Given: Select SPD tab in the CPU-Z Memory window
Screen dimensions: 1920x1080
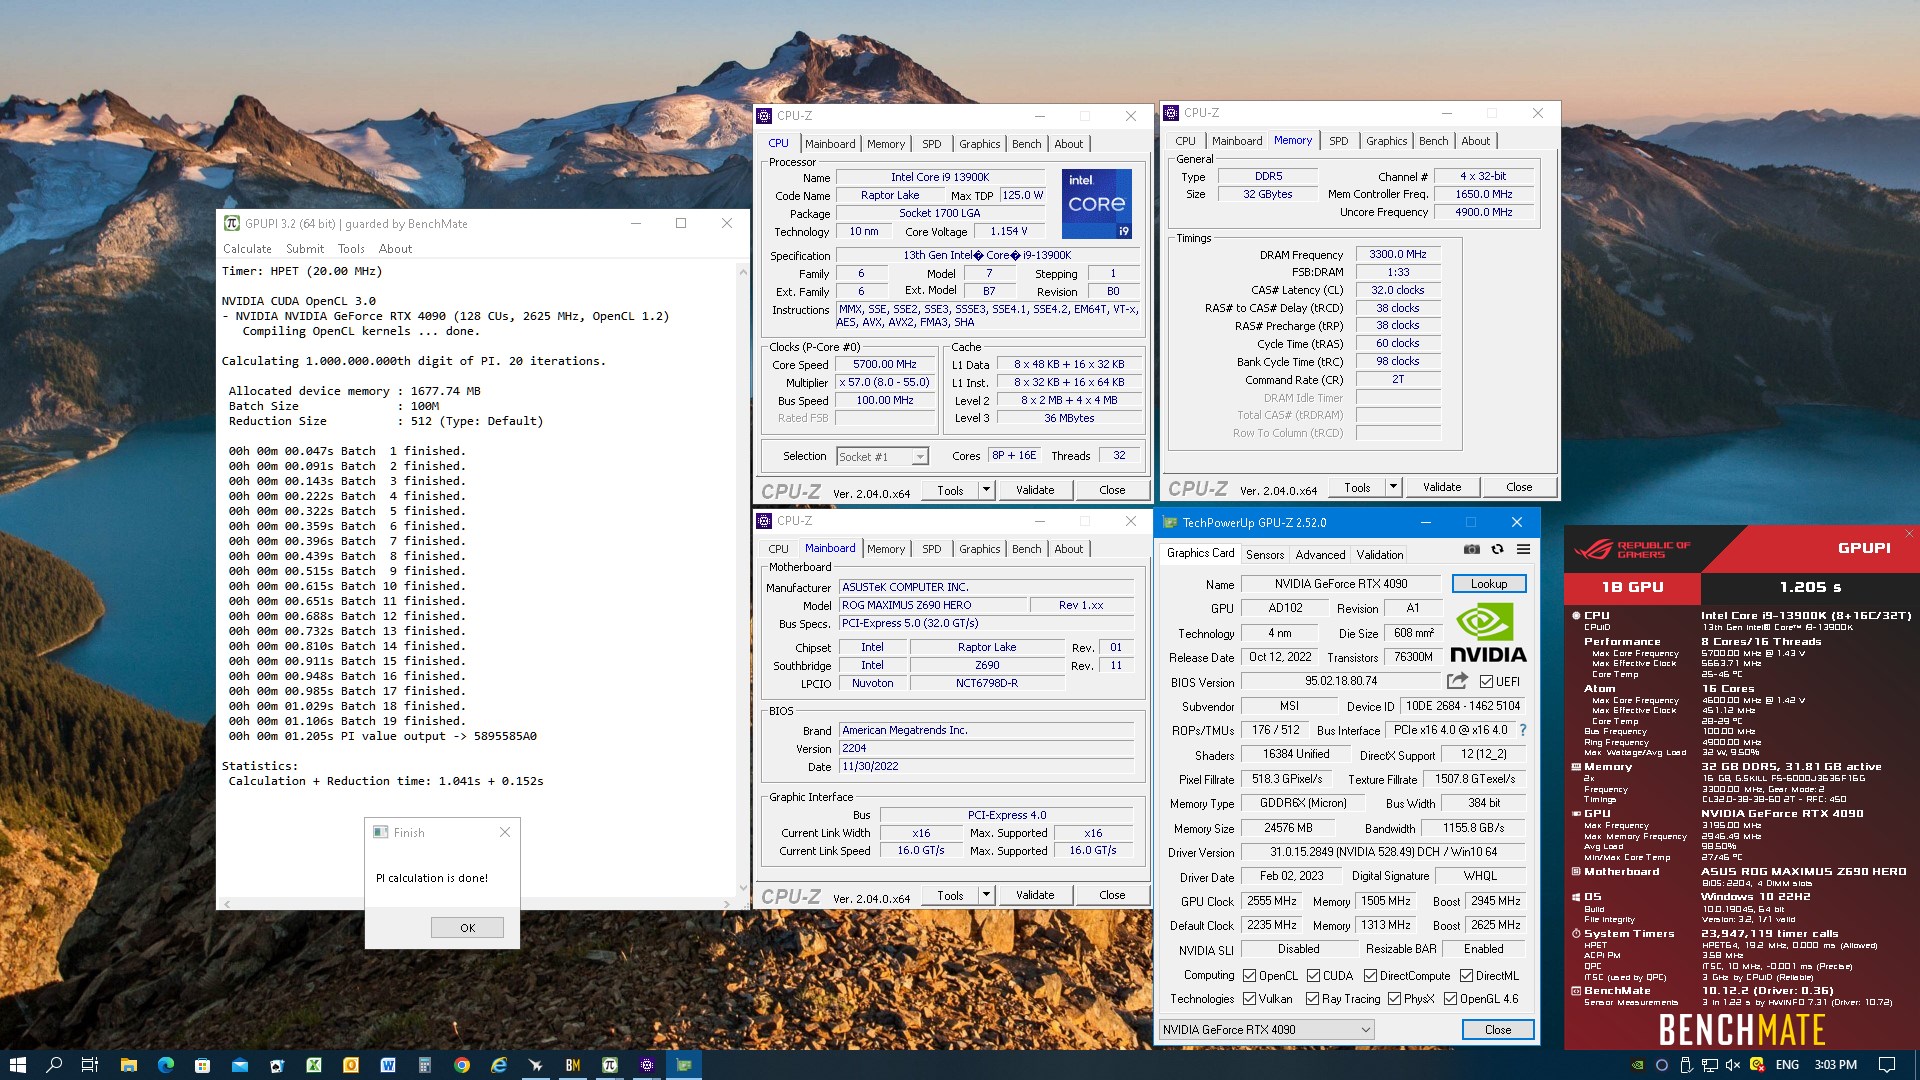Looking at the screenshot, I should (x=1339, y=141).
